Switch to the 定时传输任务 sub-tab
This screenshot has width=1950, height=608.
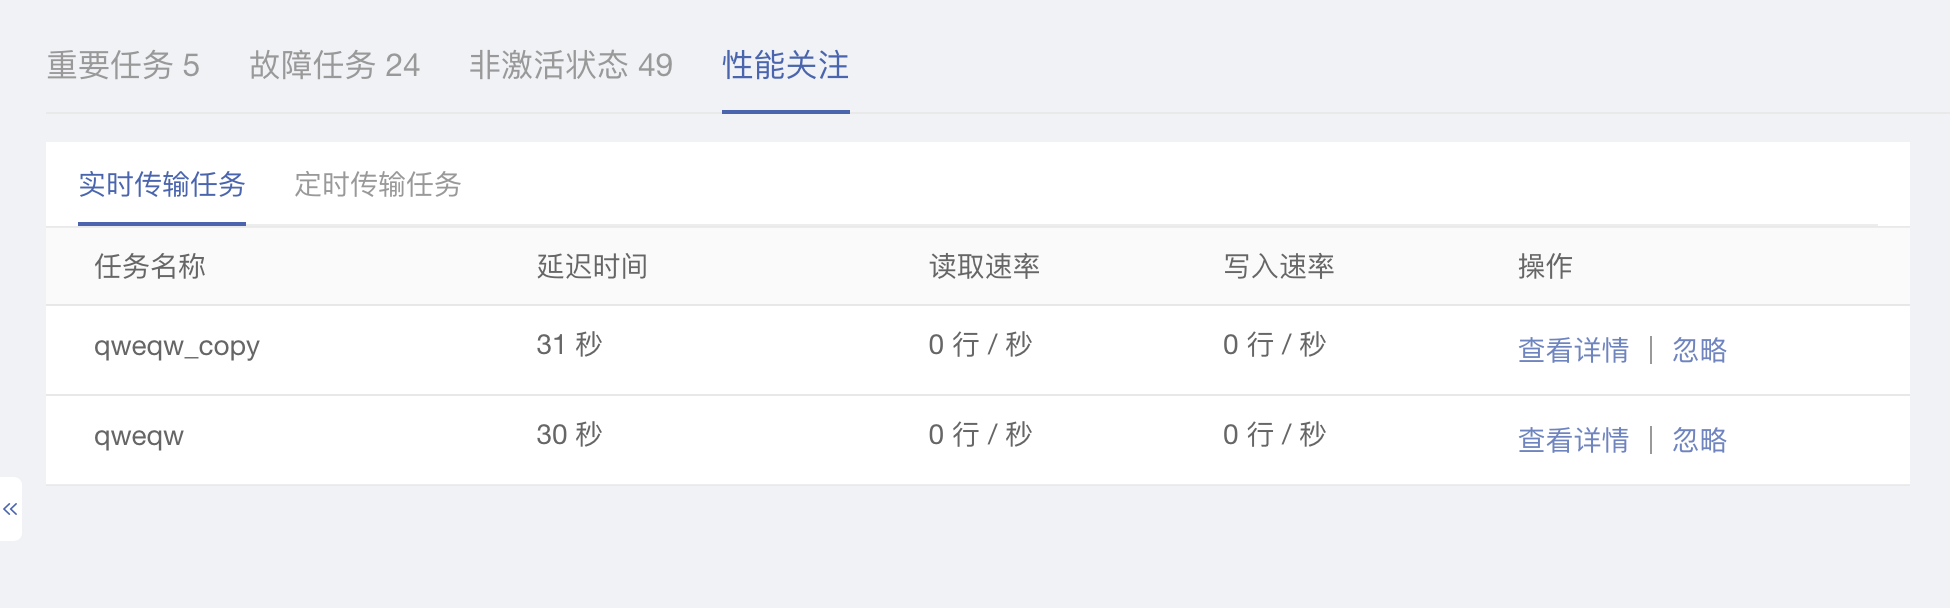(x=378, y=185)
